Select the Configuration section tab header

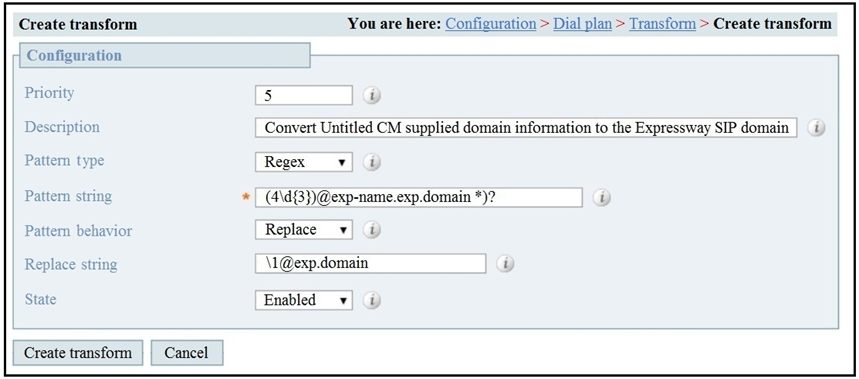click(164, 55)
